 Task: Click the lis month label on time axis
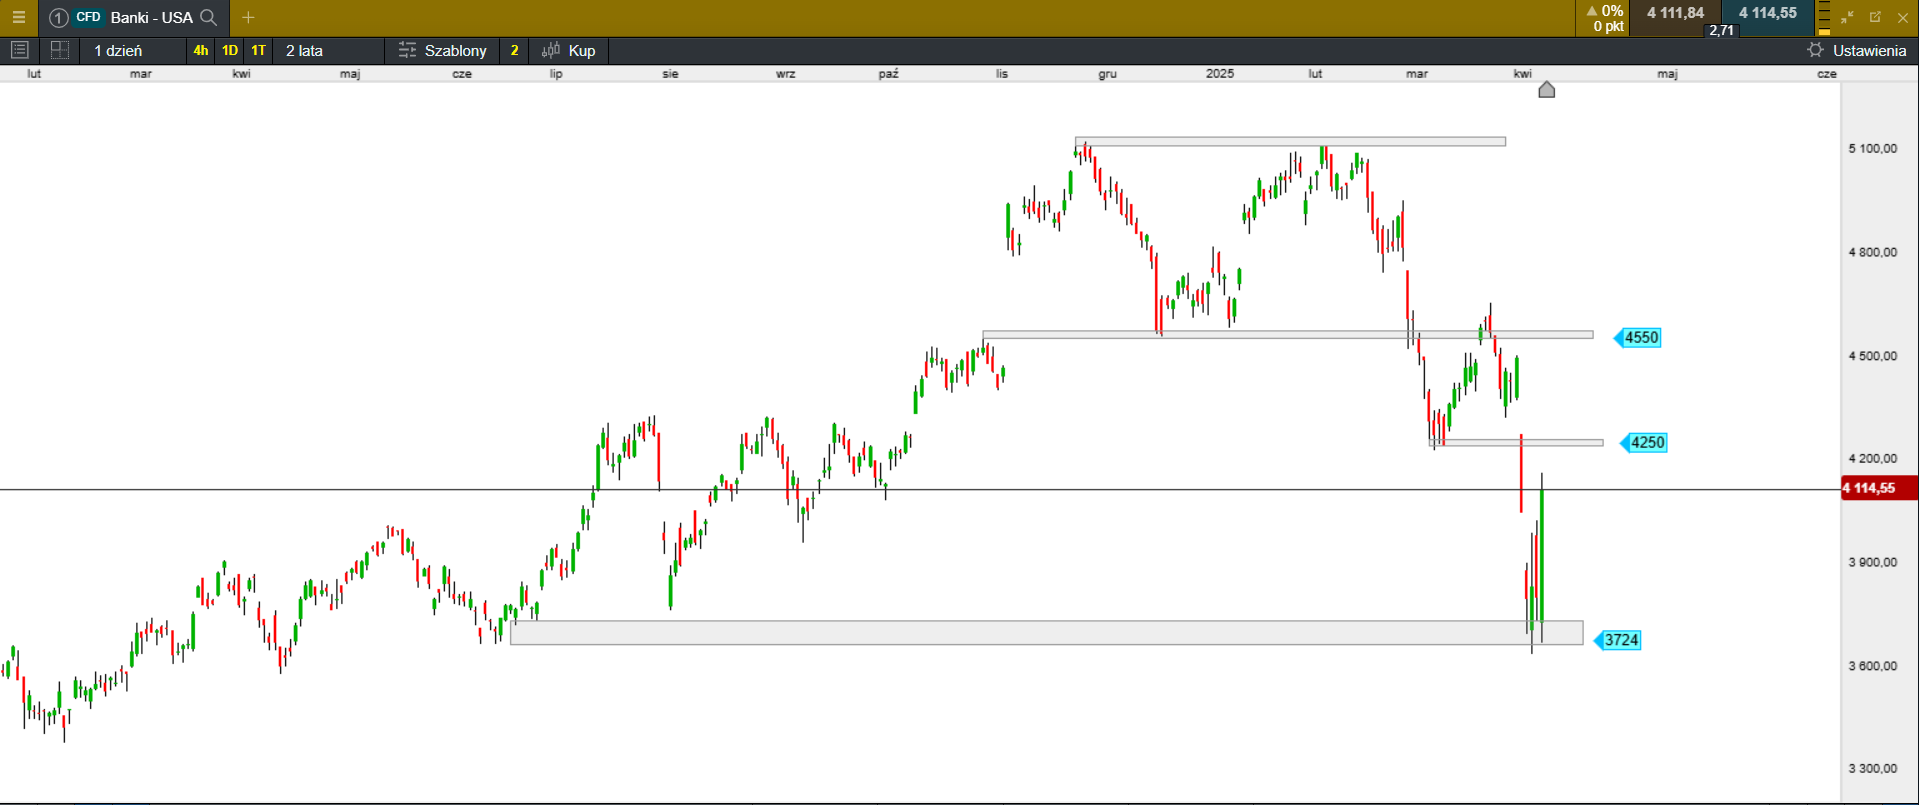[1002, 74]
